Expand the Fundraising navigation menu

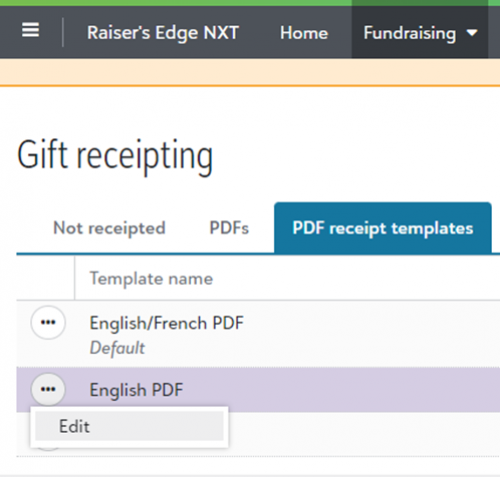click(x=420, y=33)
